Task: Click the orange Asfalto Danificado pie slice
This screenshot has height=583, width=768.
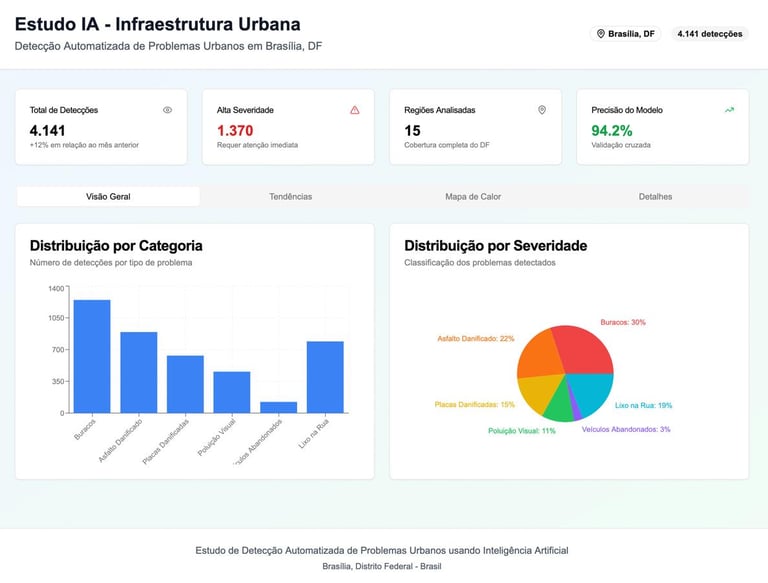Action: (538, 353)
